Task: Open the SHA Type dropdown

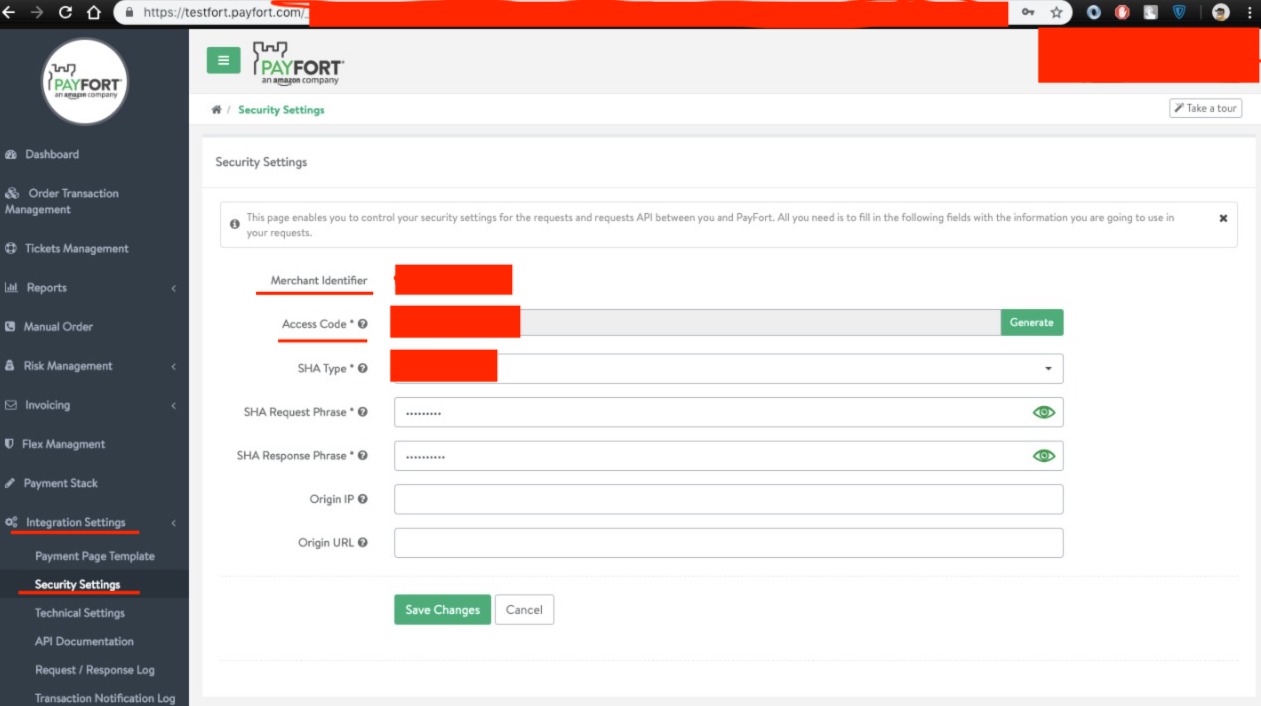Action: click(x=729, y=368)
